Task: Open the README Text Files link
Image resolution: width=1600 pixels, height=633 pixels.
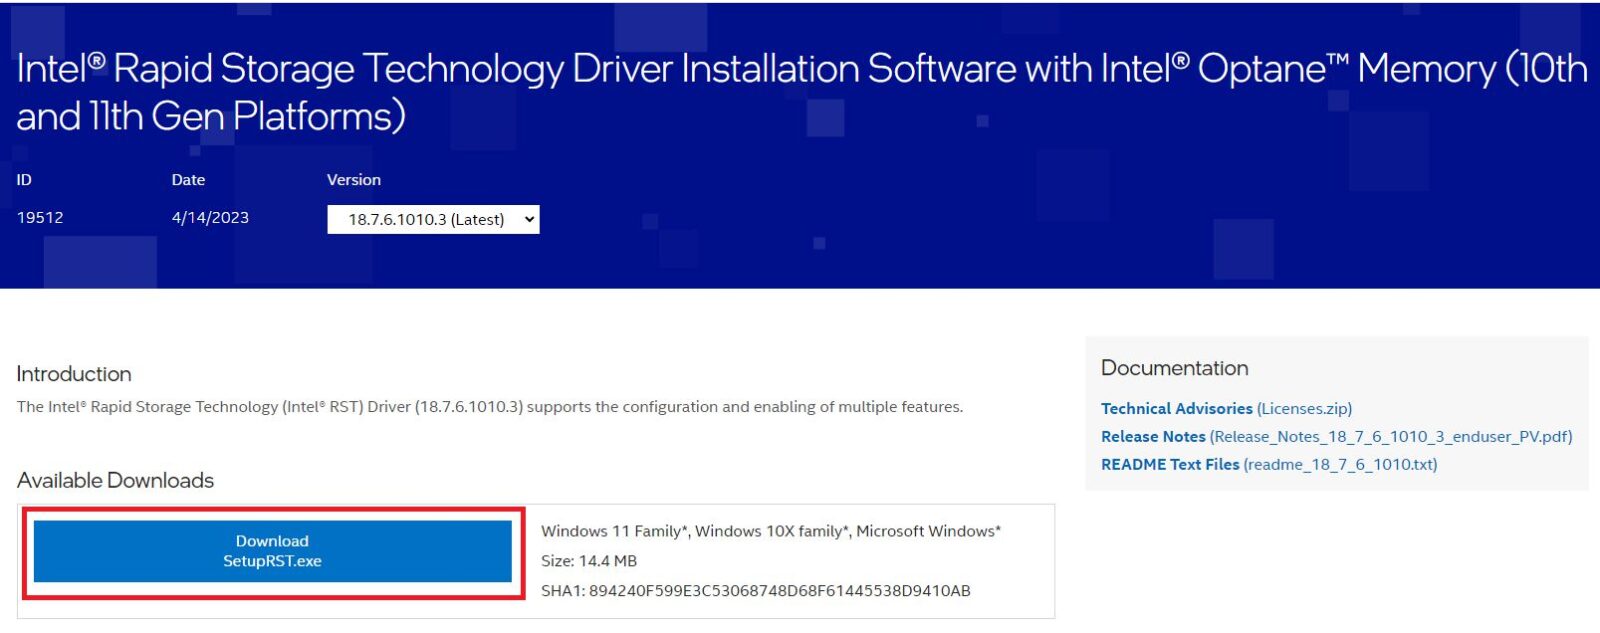Action: click(1170, 465)
